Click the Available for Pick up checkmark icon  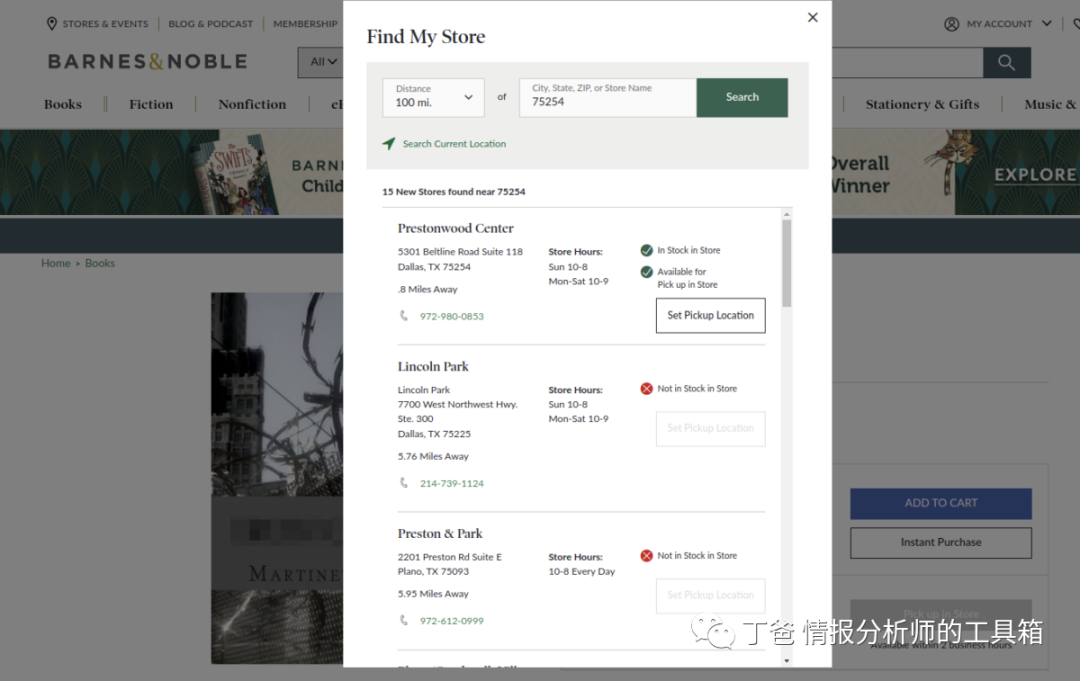[x=646, y=272]
